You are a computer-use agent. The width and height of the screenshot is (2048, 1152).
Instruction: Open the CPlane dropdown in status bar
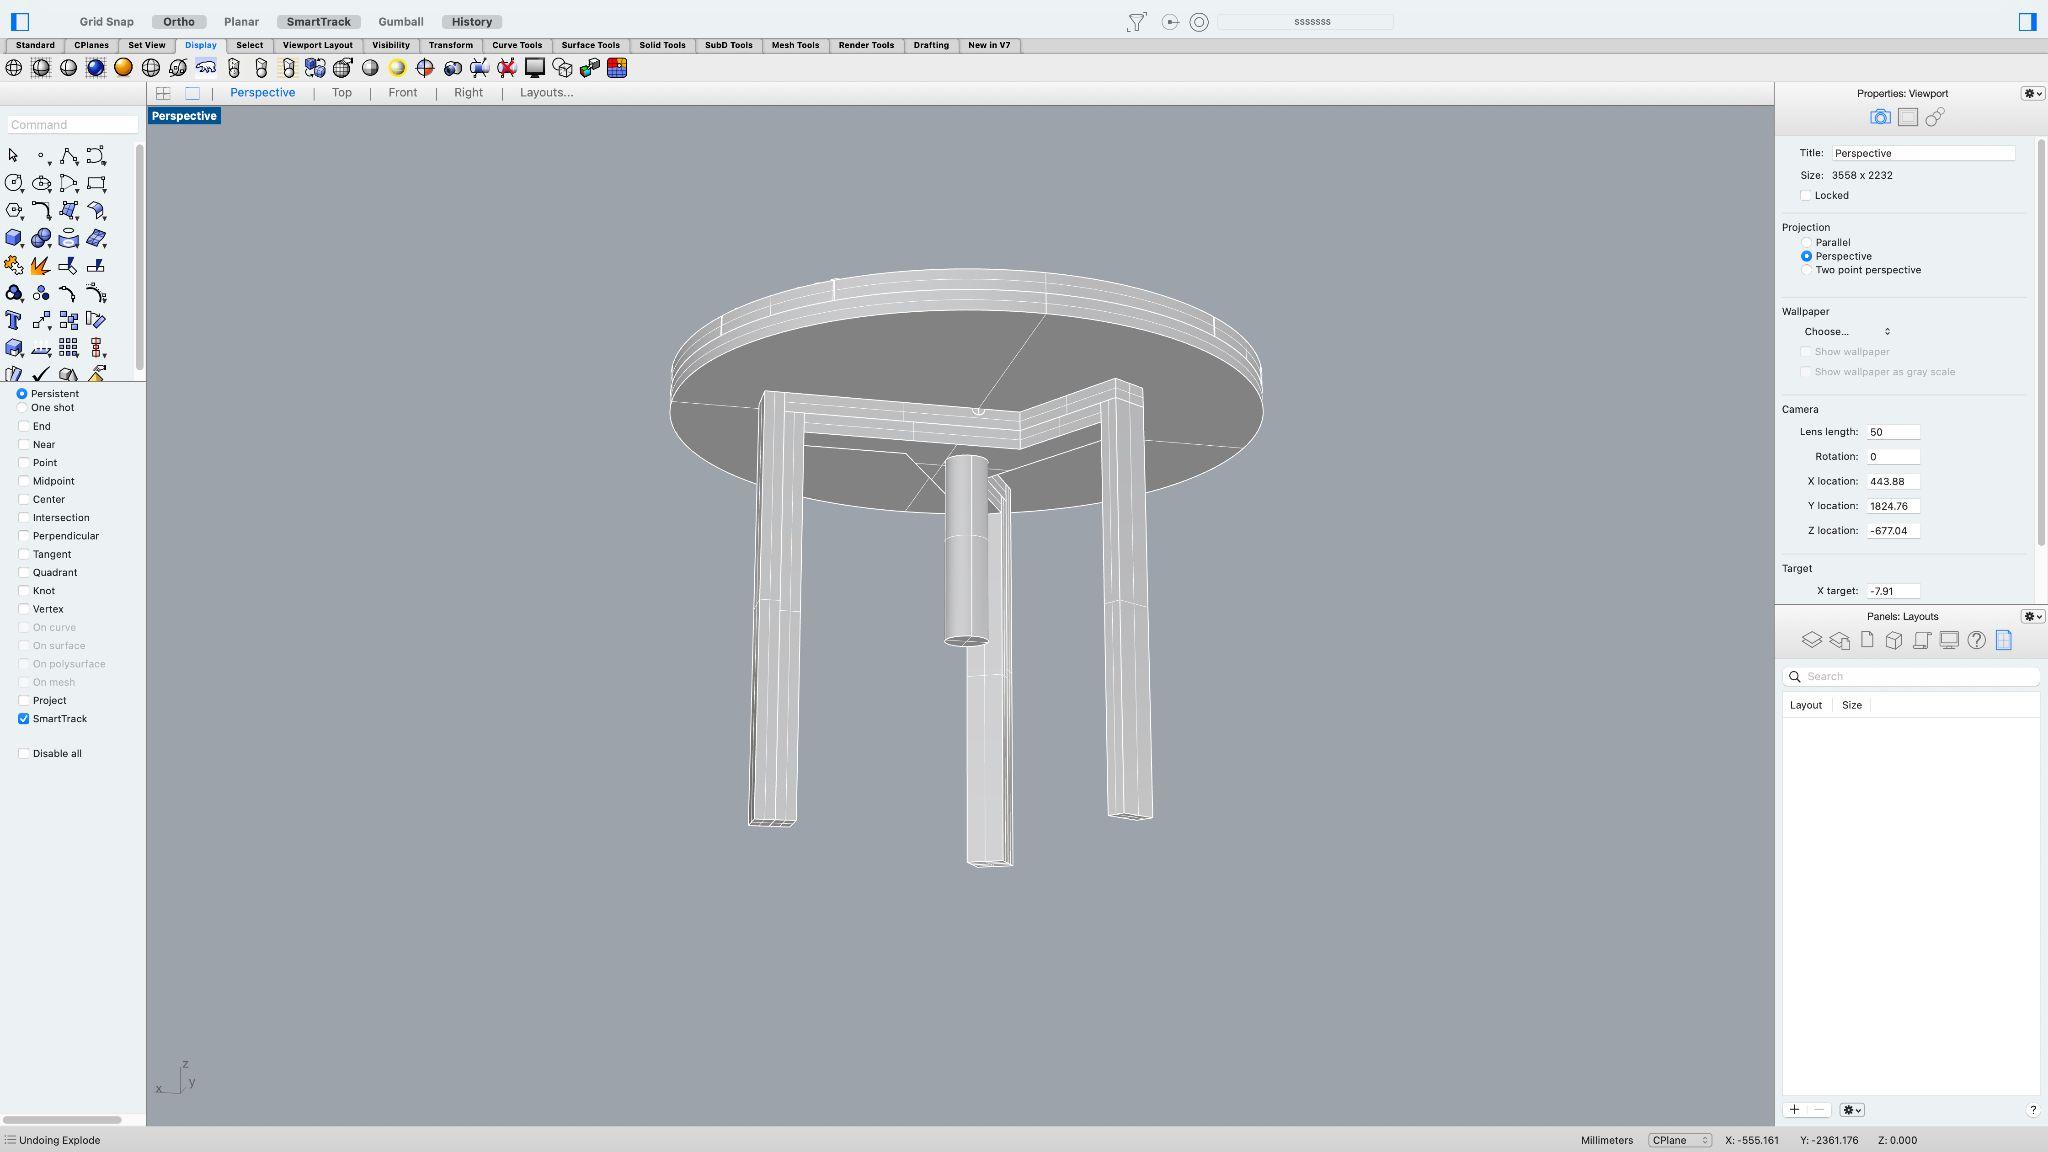point(1680,1140)
